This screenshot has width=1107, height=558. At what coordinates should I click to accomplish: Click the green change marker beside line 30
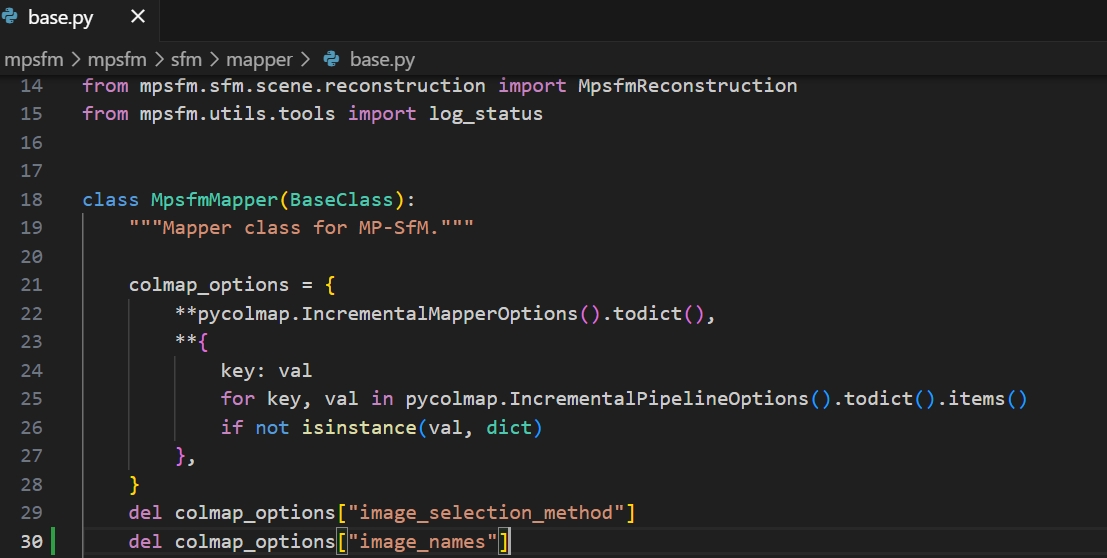pos(52,542)
